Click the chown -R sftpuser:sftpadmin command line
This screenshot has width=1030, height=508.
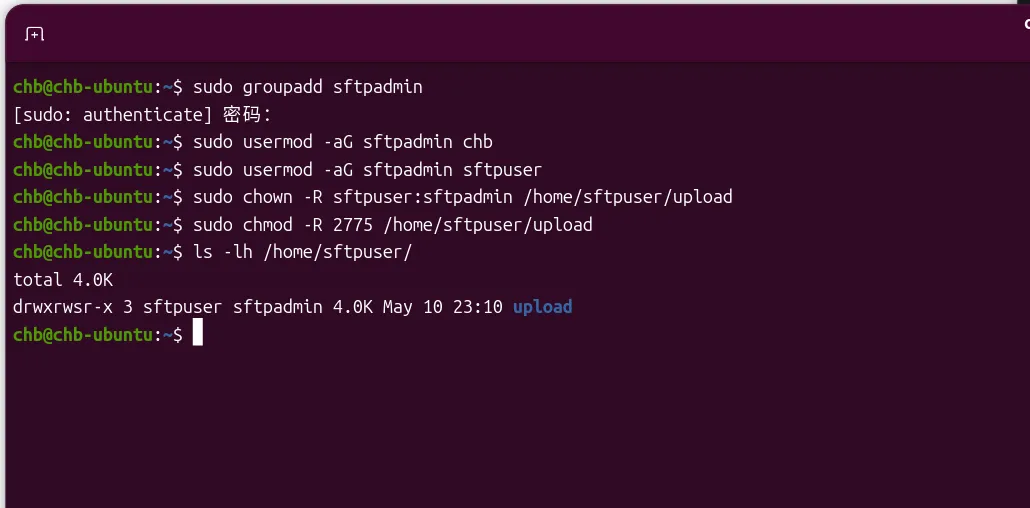tap(462, 197)
